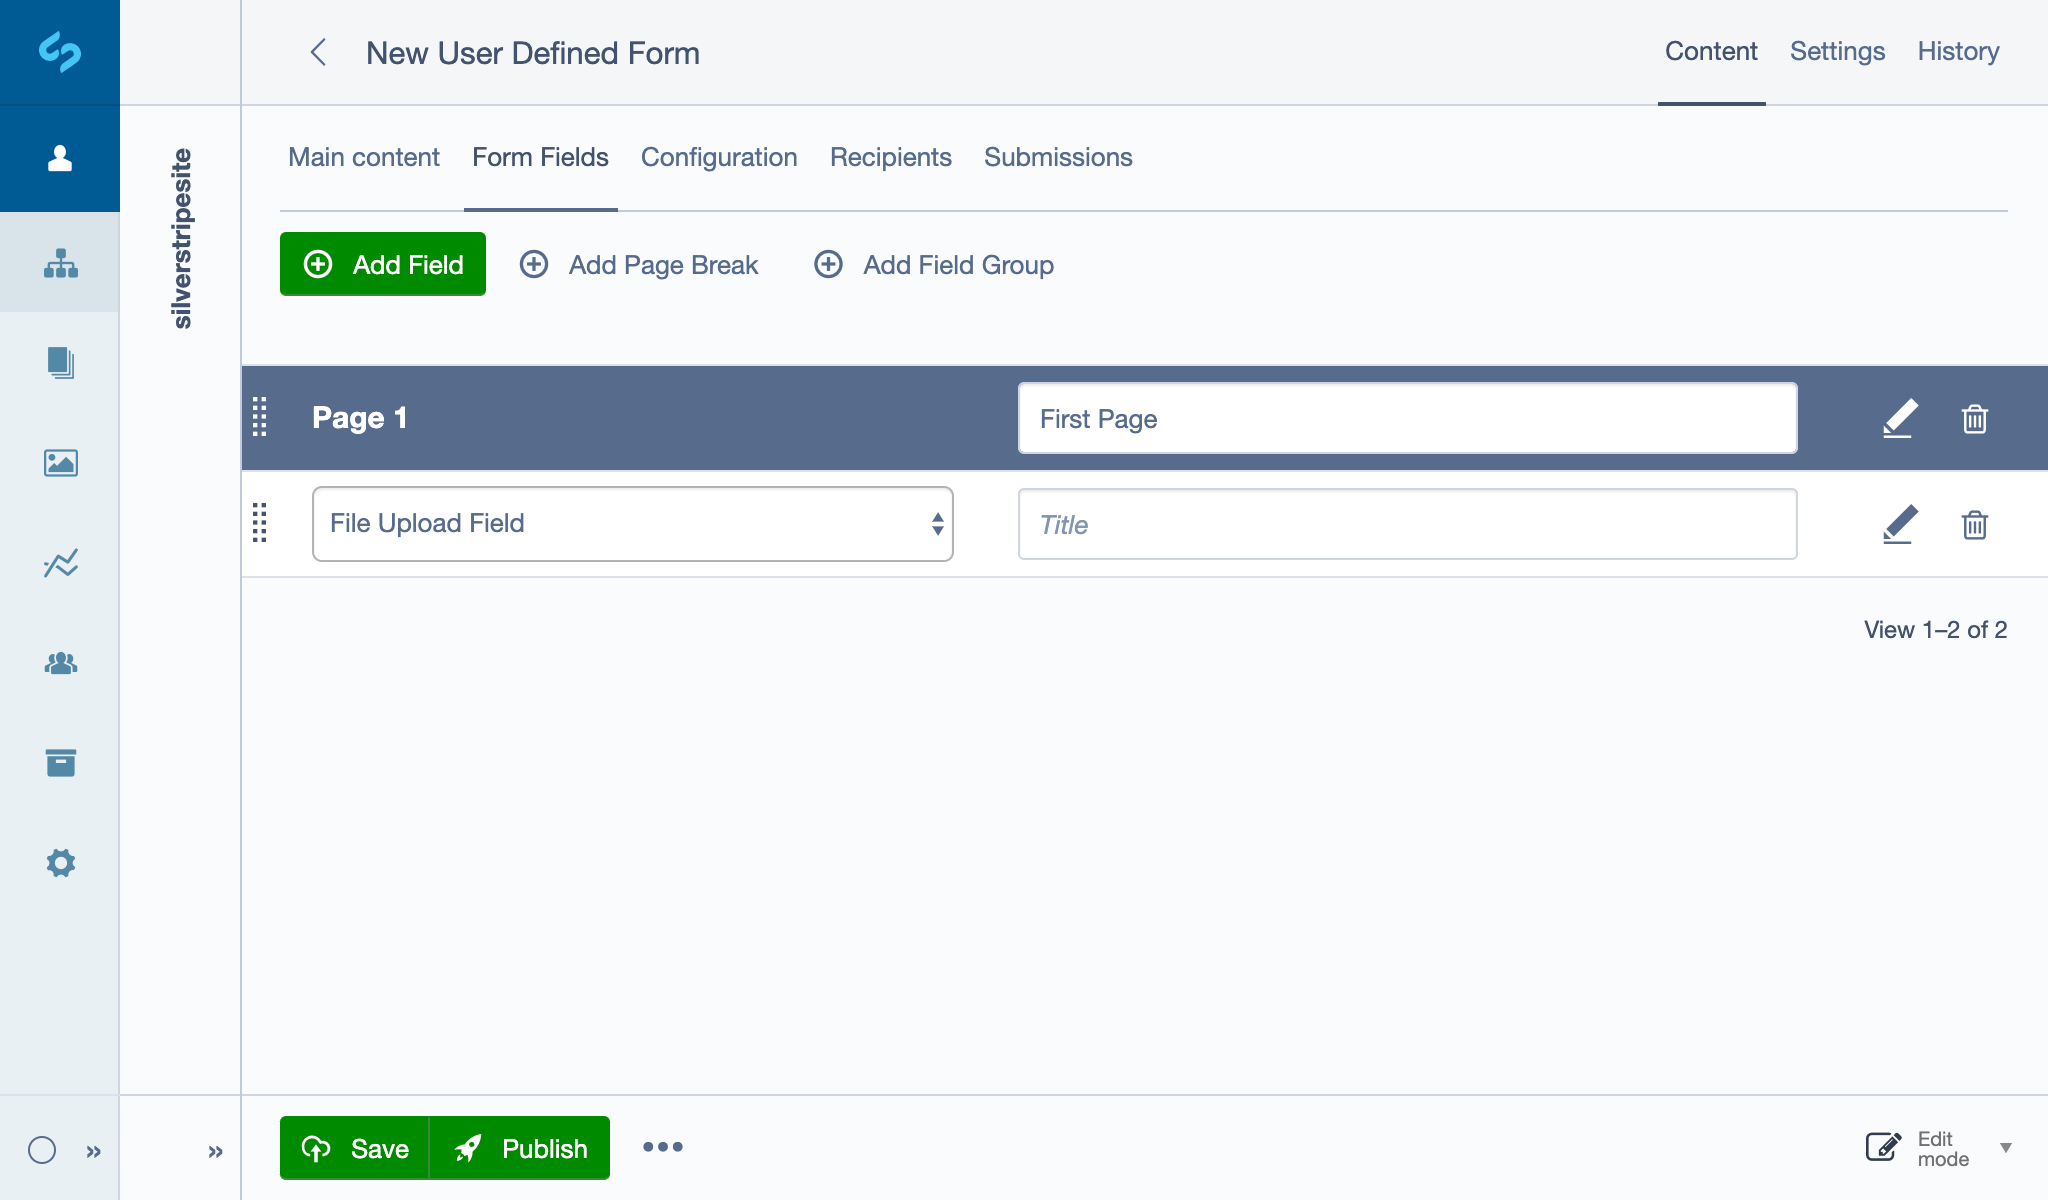Viewport: 2048px width, 1200px height.
Task: Edit the File Upload Field using the pencil icon
Action: 1898,524
